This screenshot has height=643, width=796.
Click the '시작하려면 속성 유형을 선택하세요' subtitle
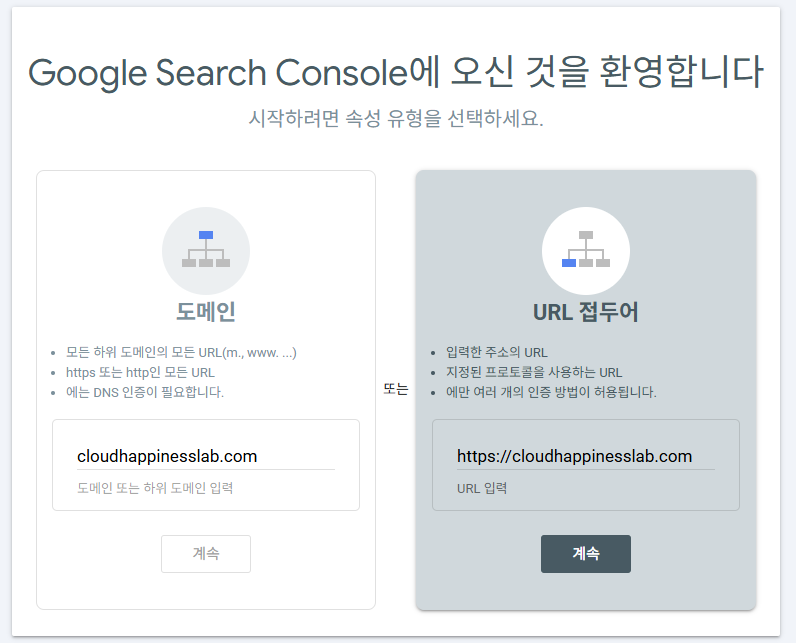click(396, 118)
